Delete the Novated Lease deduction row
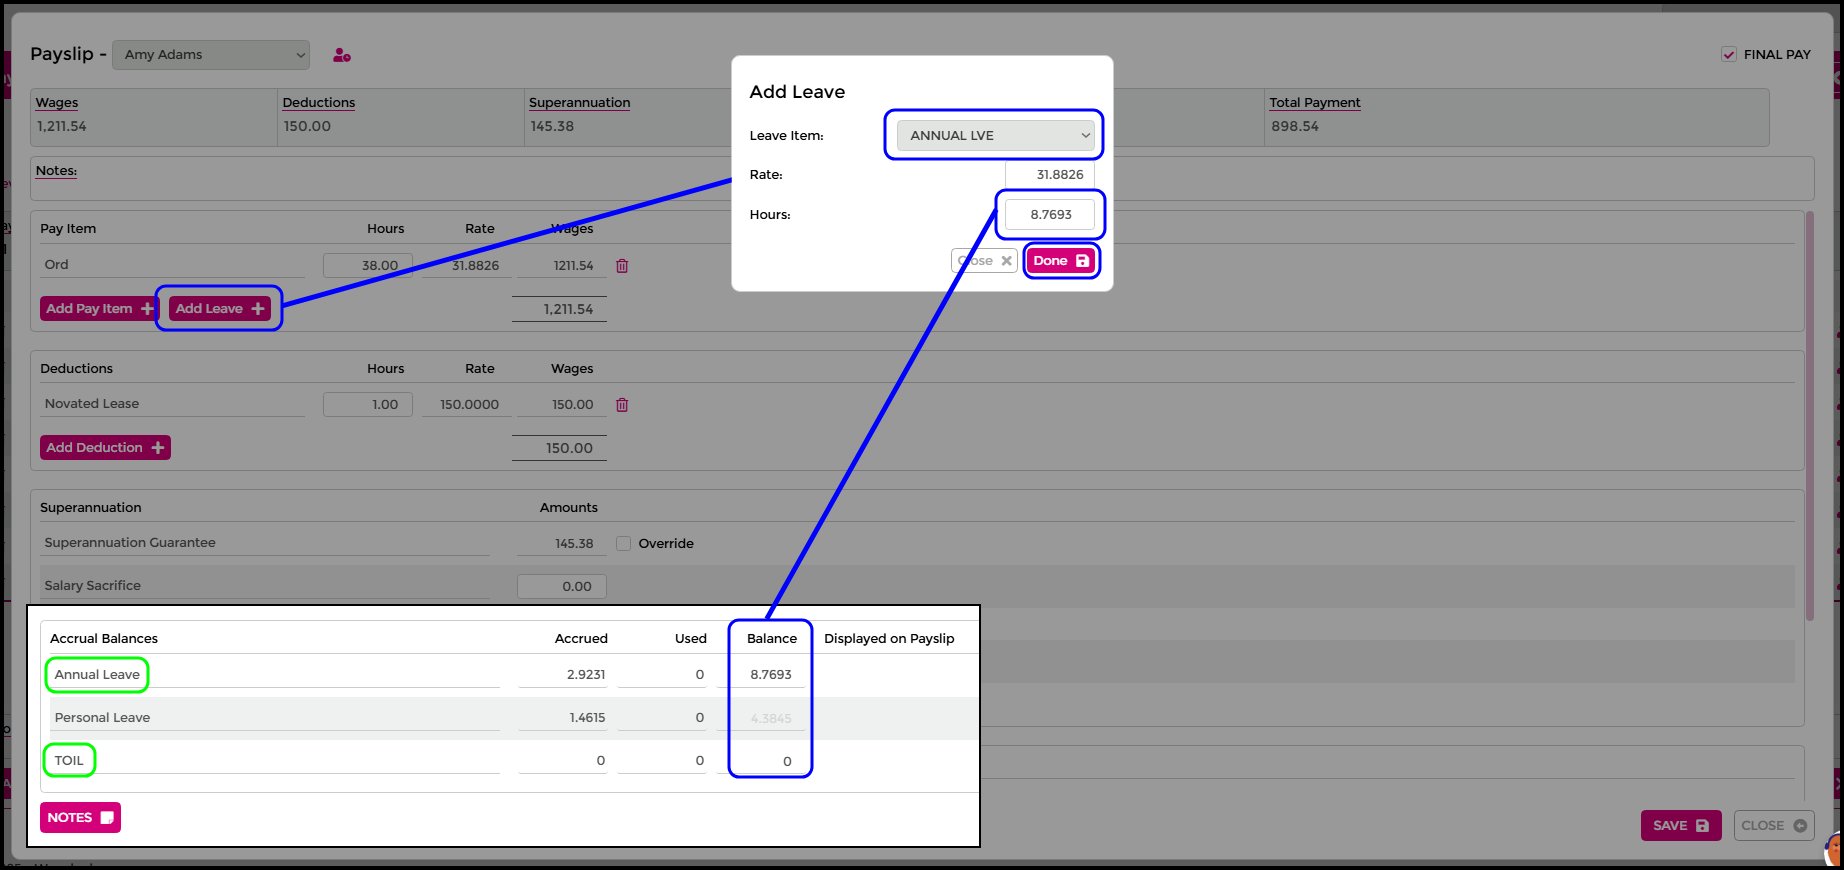1844x870 pixels. point(622,405)
